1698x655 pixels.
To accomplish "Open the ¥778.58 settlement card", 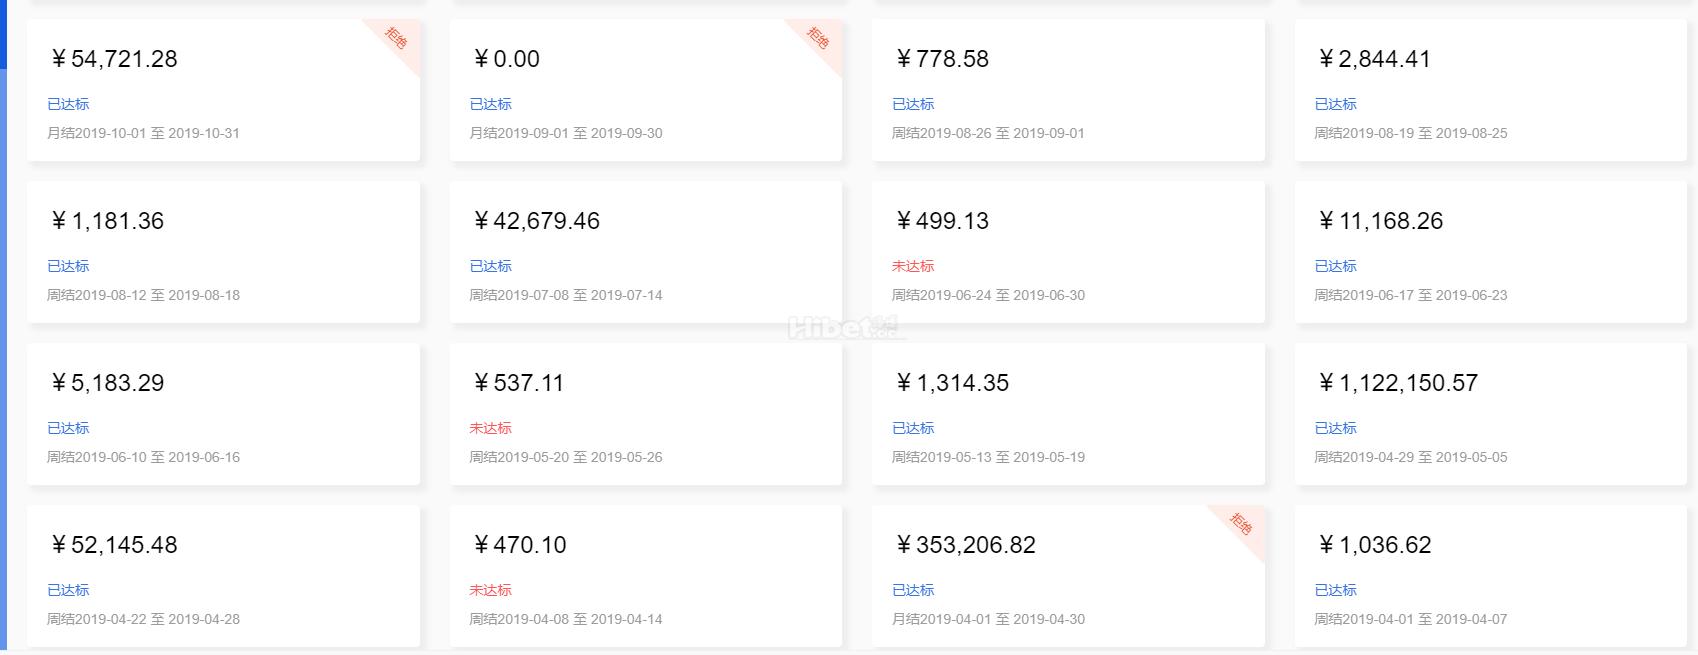I will [1067, 90].
